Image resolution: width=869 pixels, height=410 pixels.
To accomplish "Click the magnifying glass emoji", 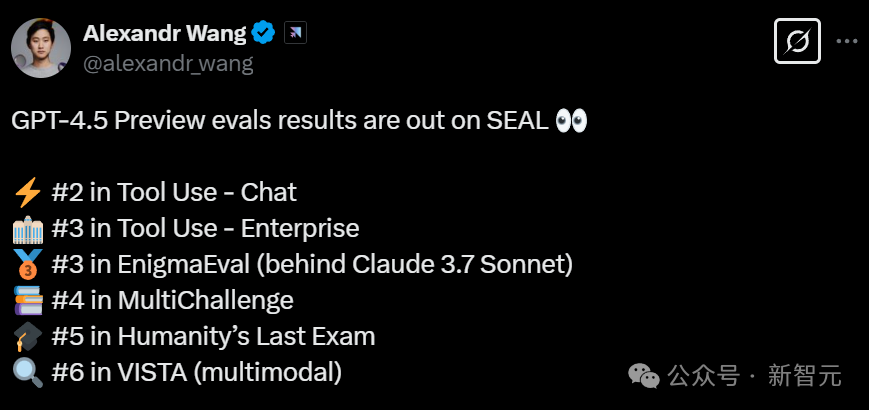I will tap(28, 373).
